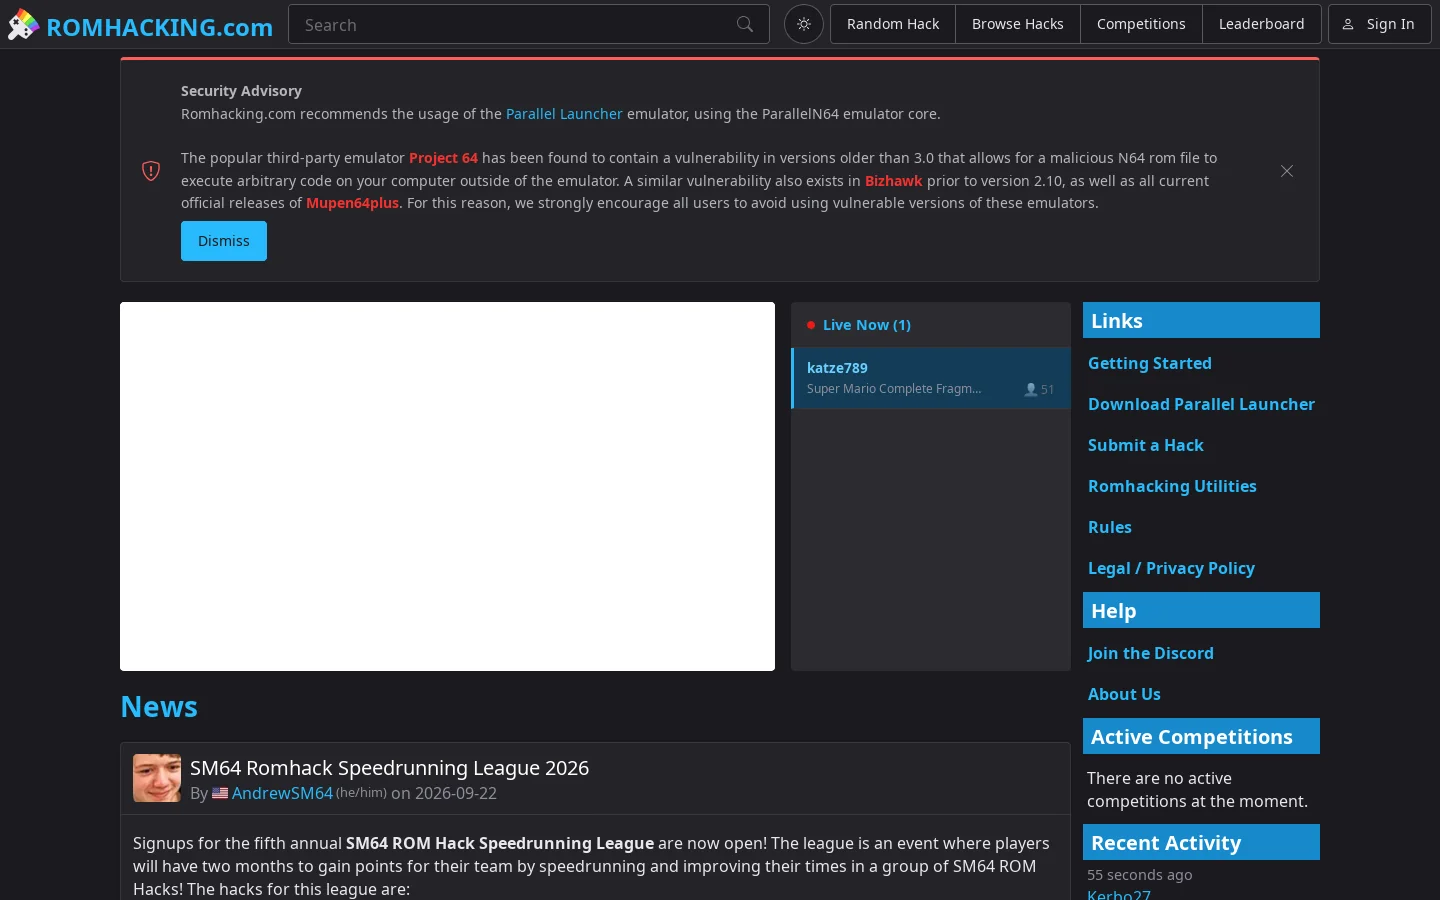Click the Recent Activity header
The image size is (1440, 900).
coord(1201,842)
